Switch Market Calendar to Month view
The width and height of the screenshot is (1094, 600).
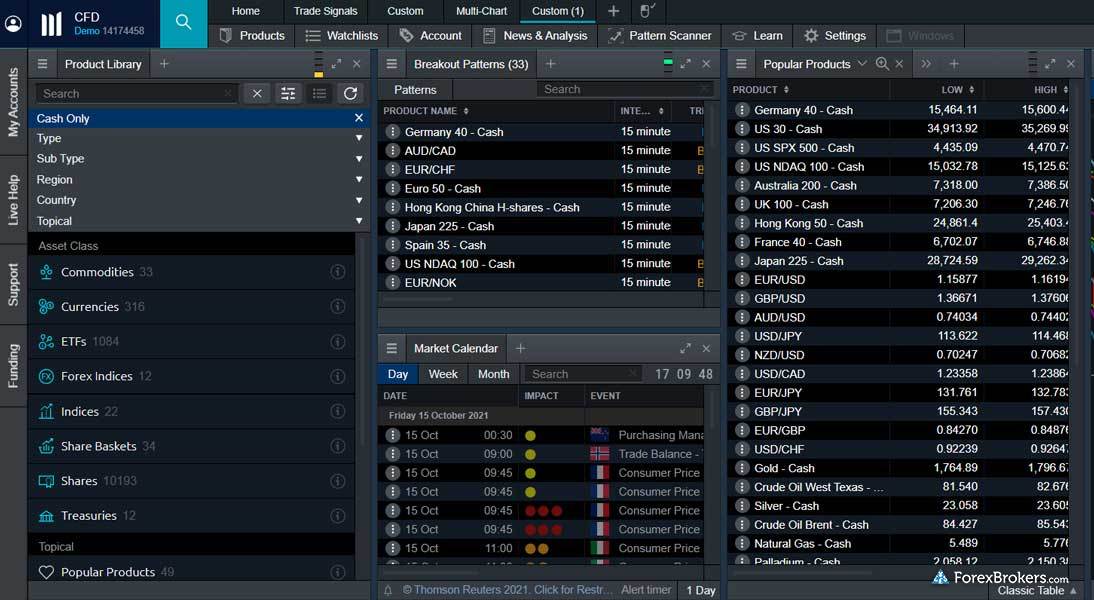coord(493,374)
